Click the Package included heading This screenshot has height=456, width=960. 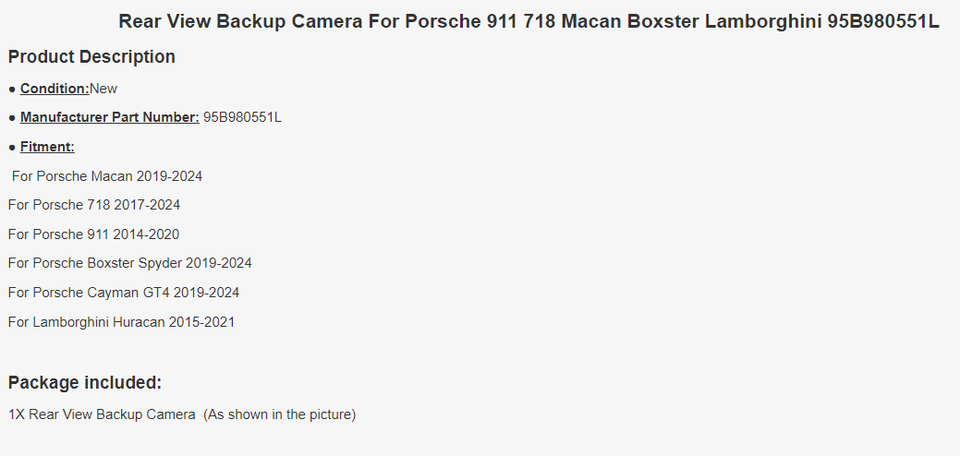[x=85, y=382]
